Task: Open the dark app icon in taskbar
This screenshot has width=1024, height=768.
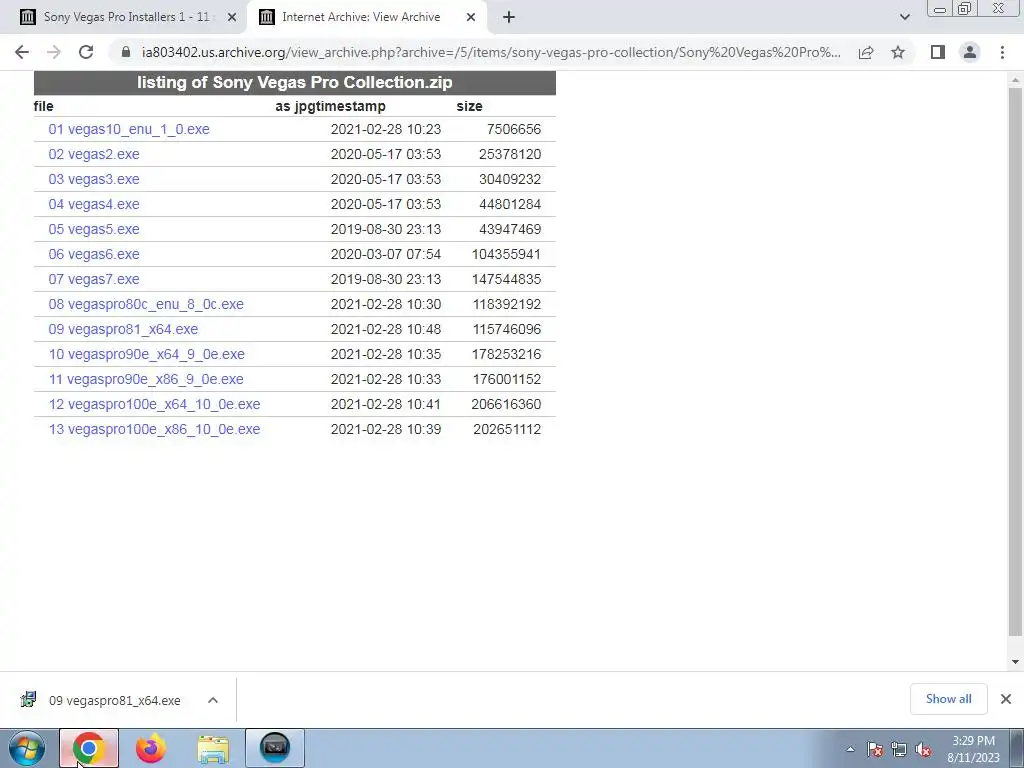Action: click(x=275, y=748)
